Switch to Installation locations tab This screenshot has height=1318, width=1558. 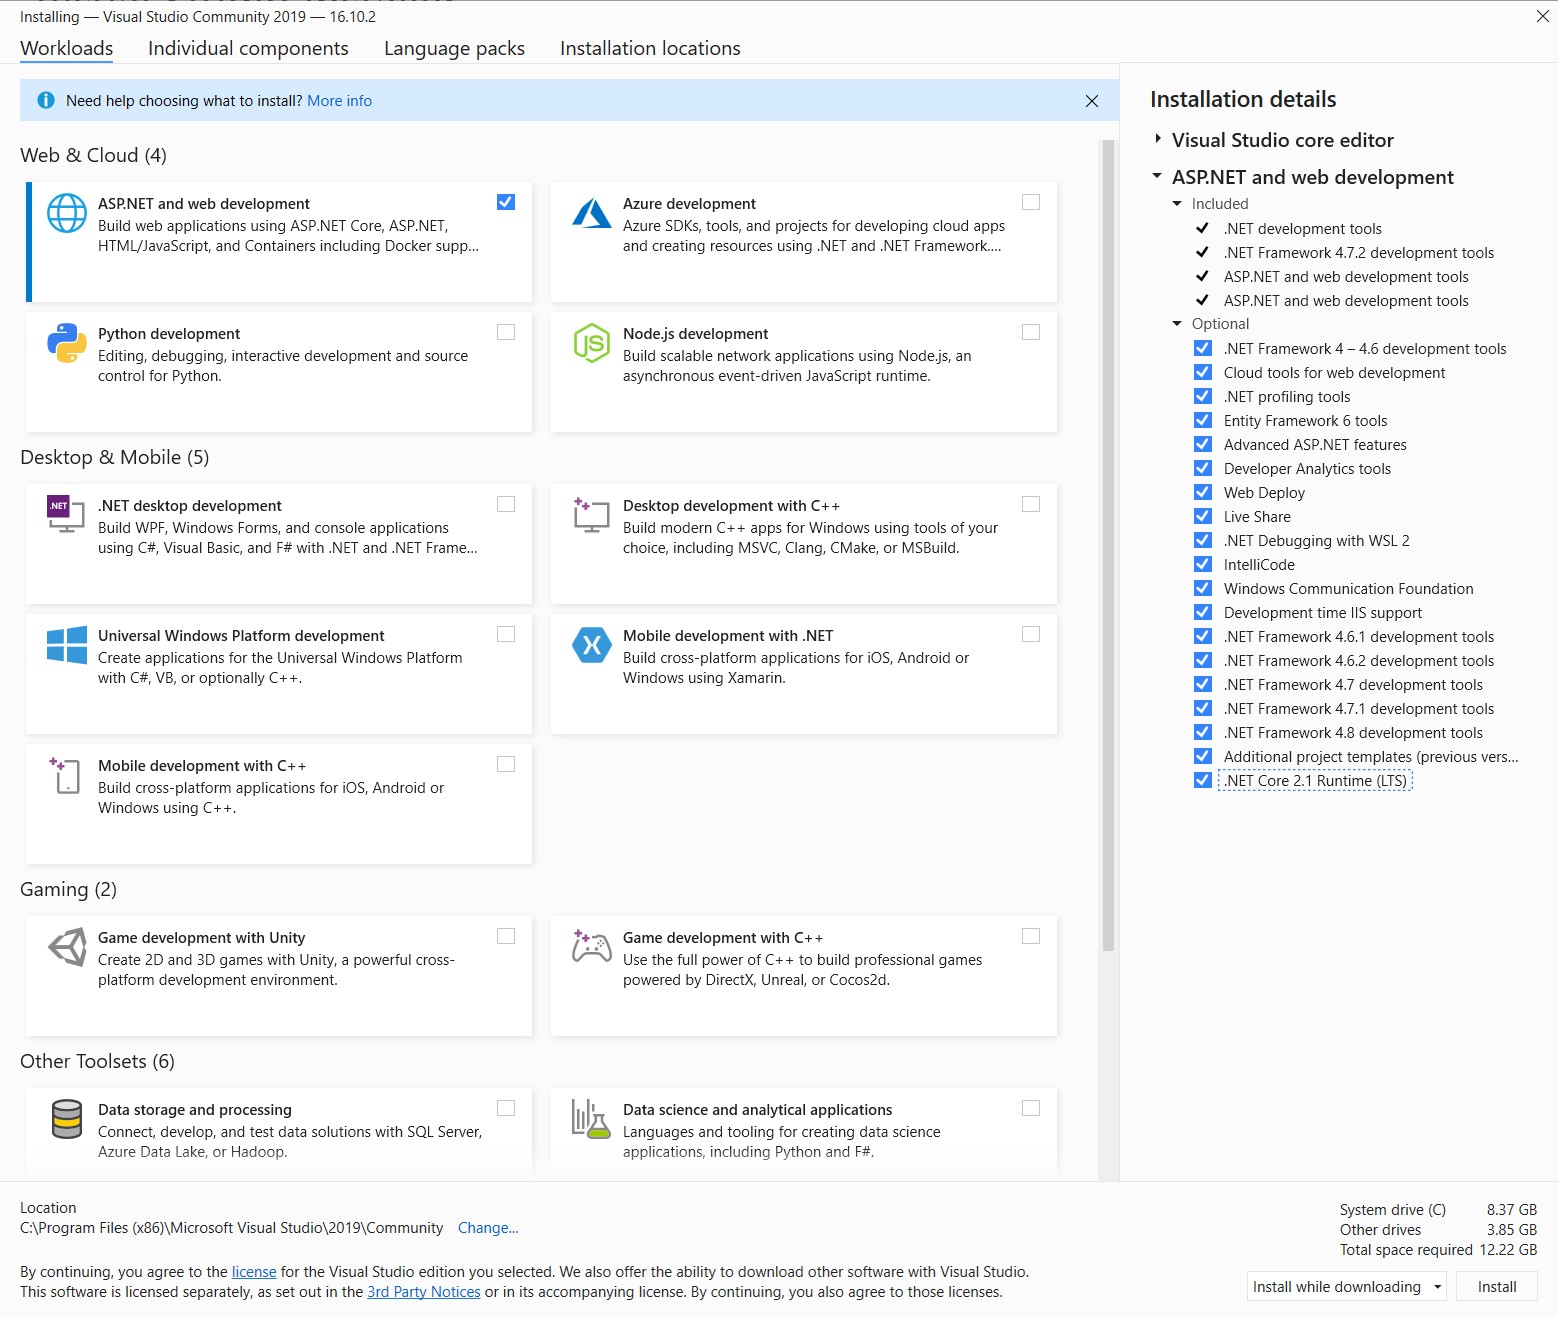point(650,48)
